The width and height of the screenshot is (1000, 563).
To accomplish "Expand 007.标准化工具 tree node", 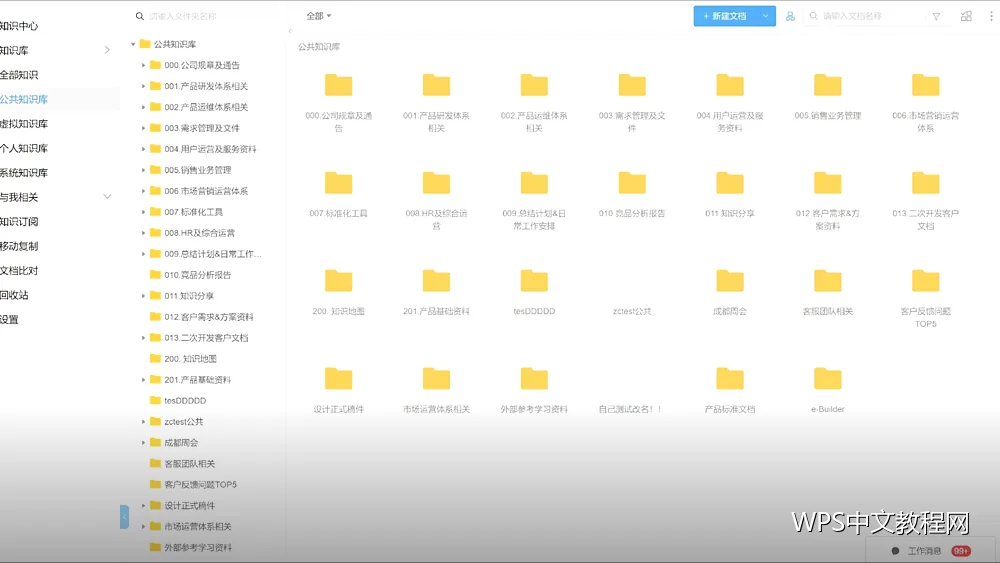I will tap(143, 212).
